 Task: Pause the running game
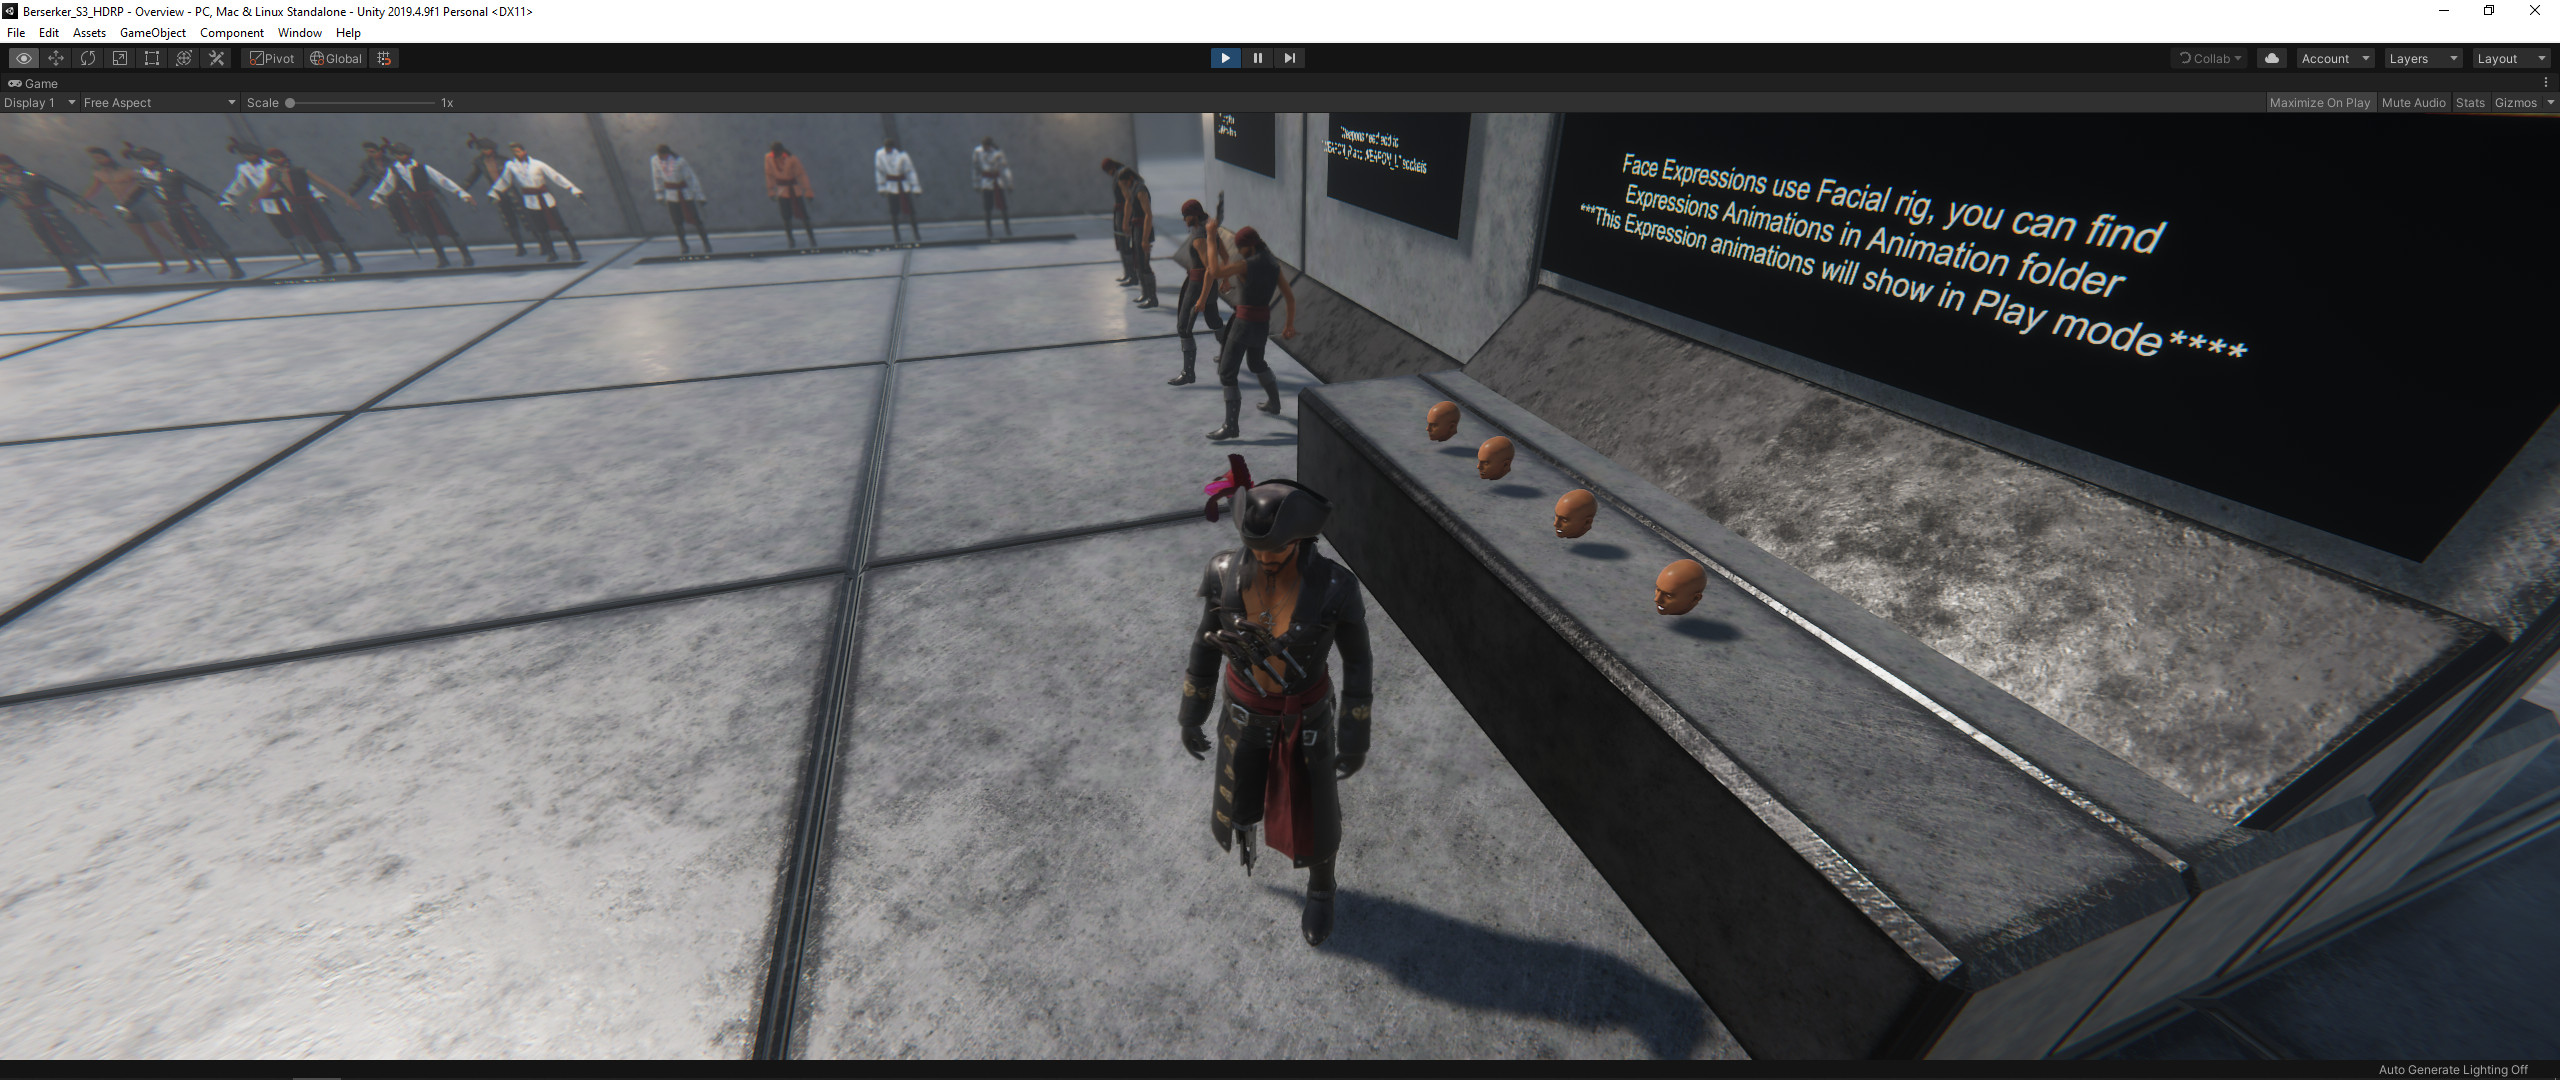pos(1257,58)
